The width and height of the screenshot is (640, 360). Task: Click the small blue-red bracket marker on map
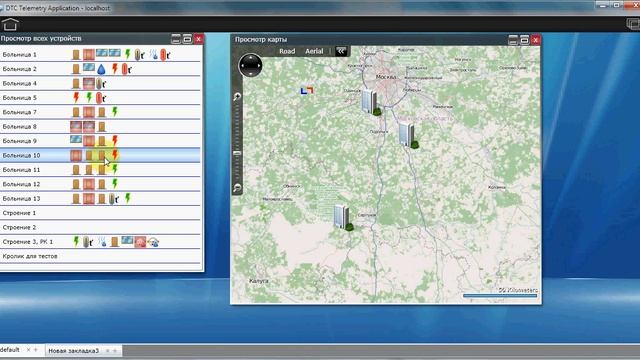point(307,91)
